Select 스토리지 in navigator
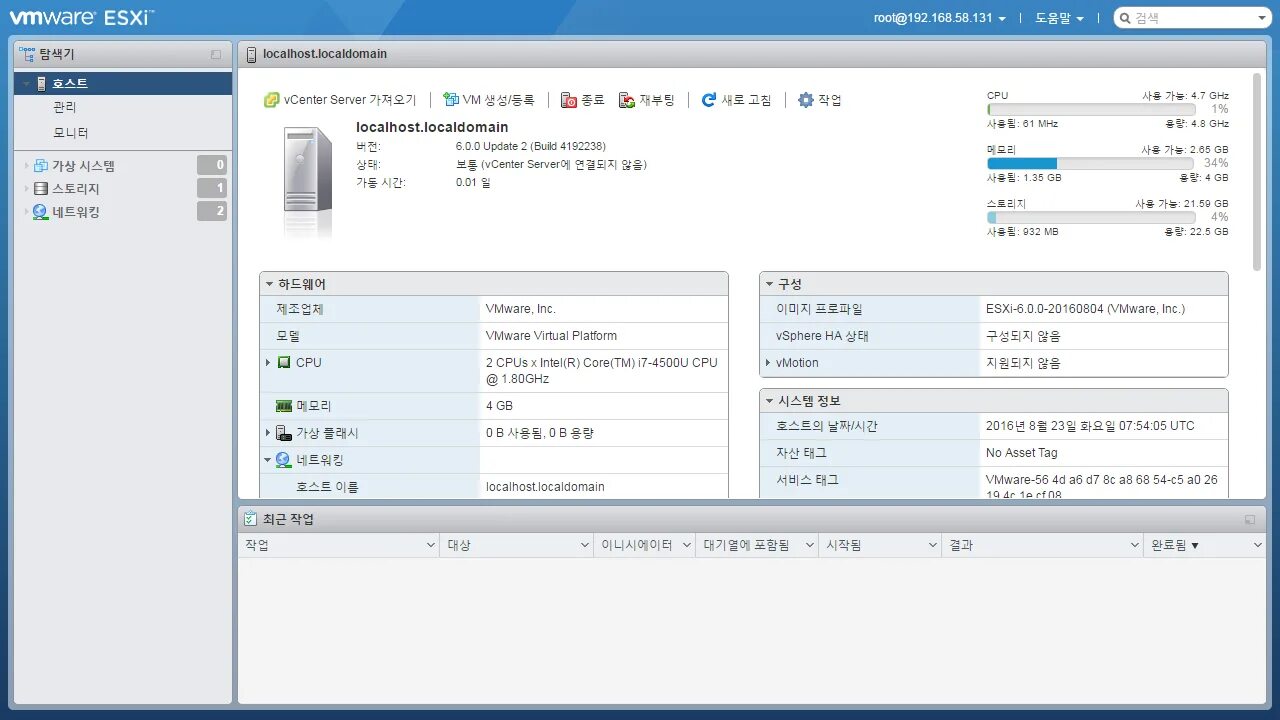 pos(76,189)
